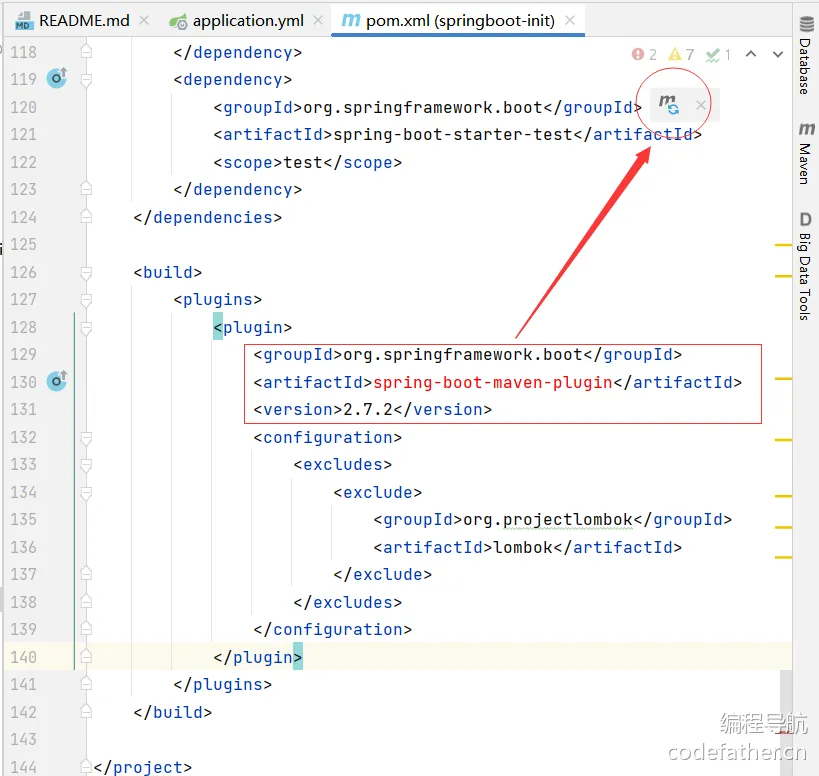
Task: Collapse the plugin block at line 128
Action: pyautogui.click(x=86, y=327)
